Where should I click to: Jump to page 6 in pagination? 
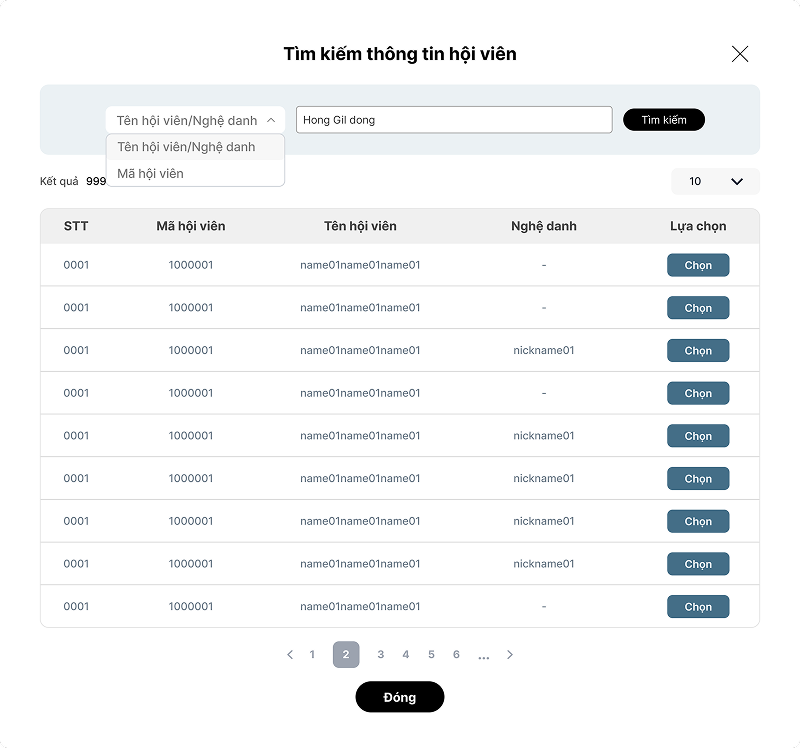(456, 655)
